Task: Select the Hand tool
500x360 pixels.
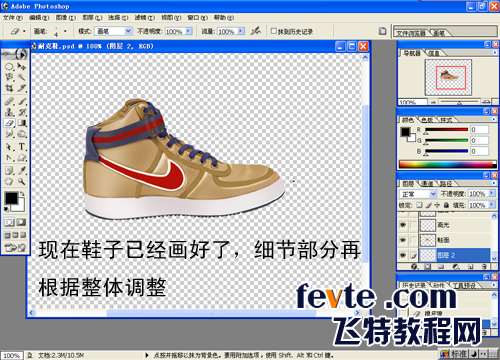Action: pos(9,182)
